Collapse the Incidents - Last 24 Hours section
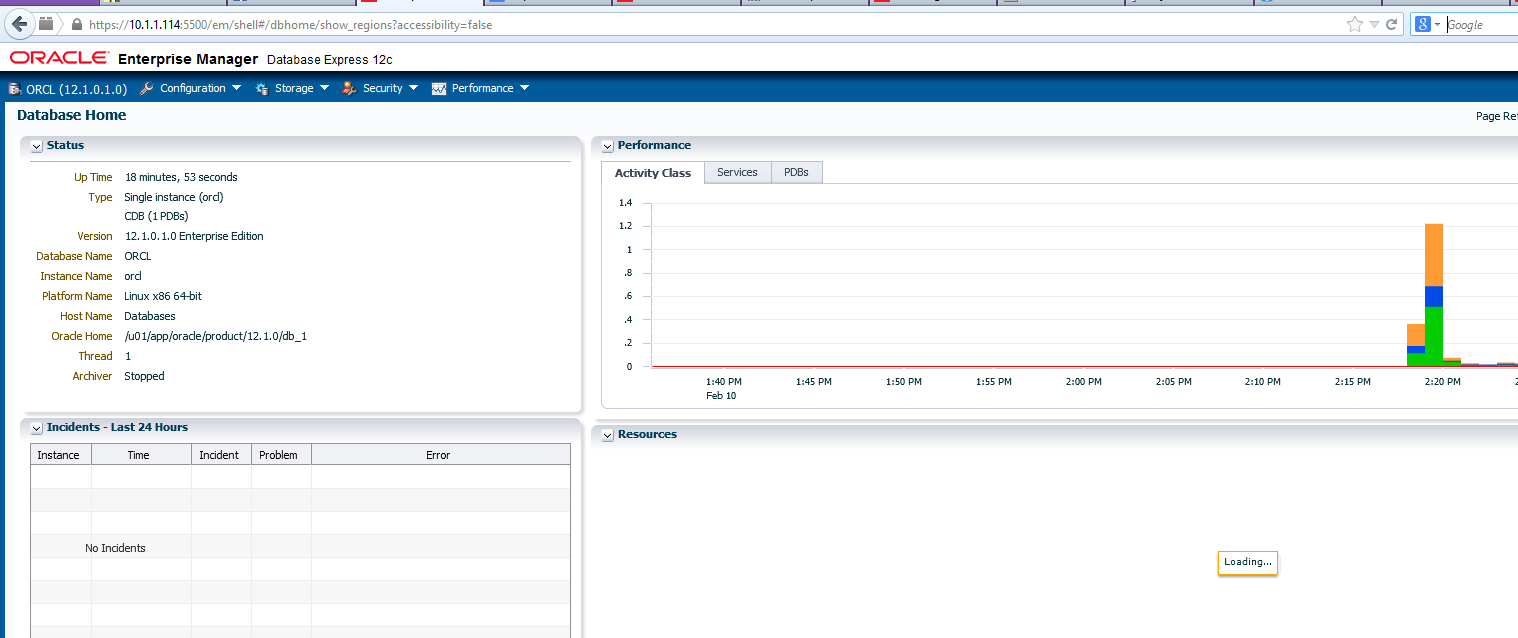 [37, 428]
